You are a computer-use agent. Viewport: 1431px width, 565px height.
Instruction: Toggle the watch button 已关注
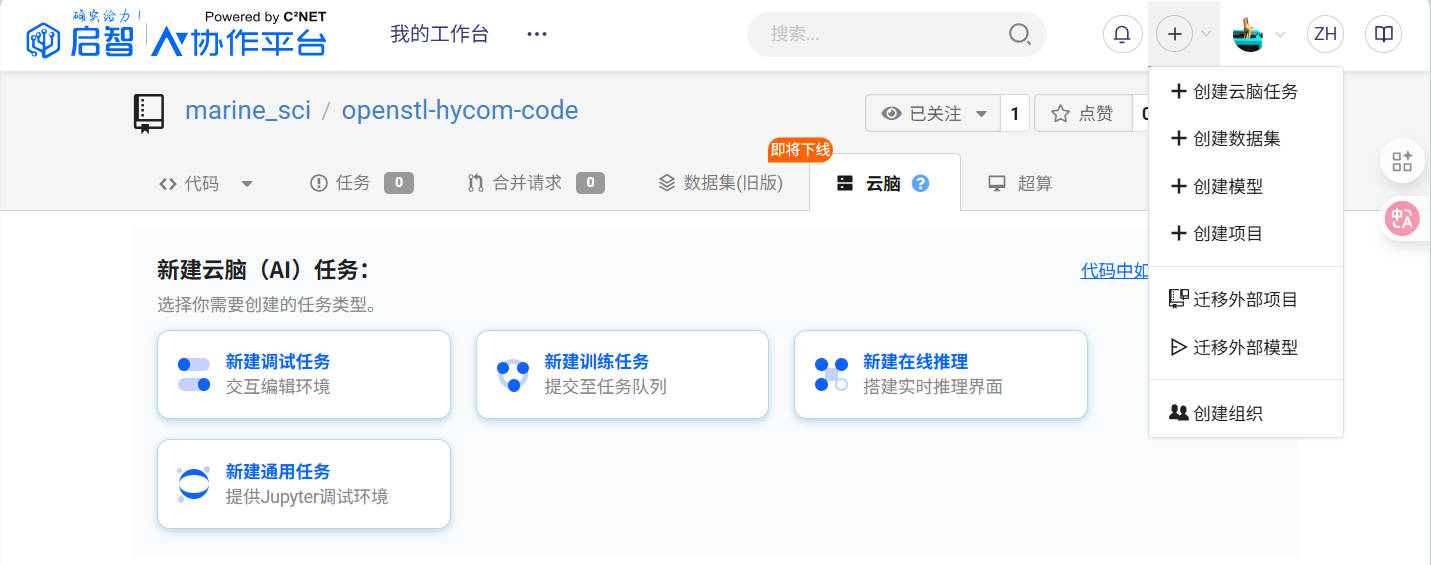pyautogui.click(x=932, y=114)
